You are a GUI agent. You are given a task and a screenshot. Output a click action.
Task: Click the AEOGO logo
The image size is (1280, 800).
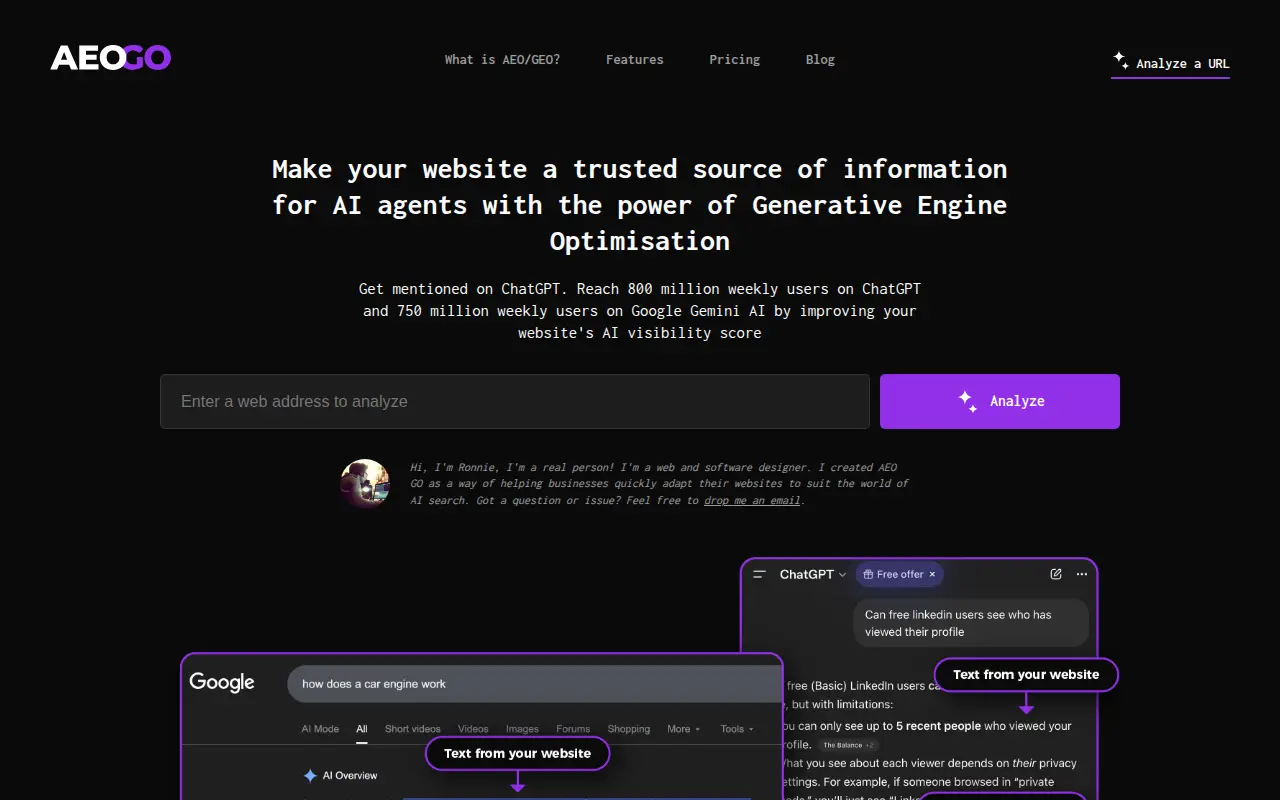tap(111, 57)
